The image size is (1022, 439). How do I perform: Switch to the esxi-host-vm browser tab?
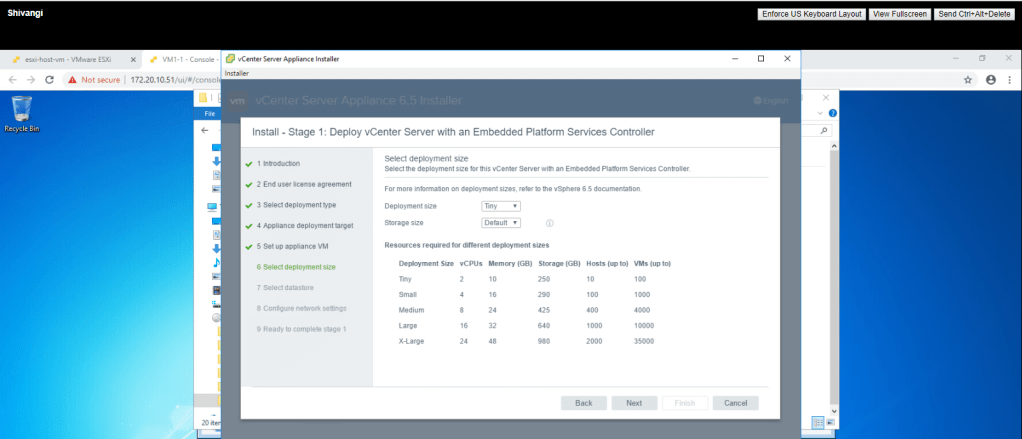pyautogui.click(x=62, y=58)
